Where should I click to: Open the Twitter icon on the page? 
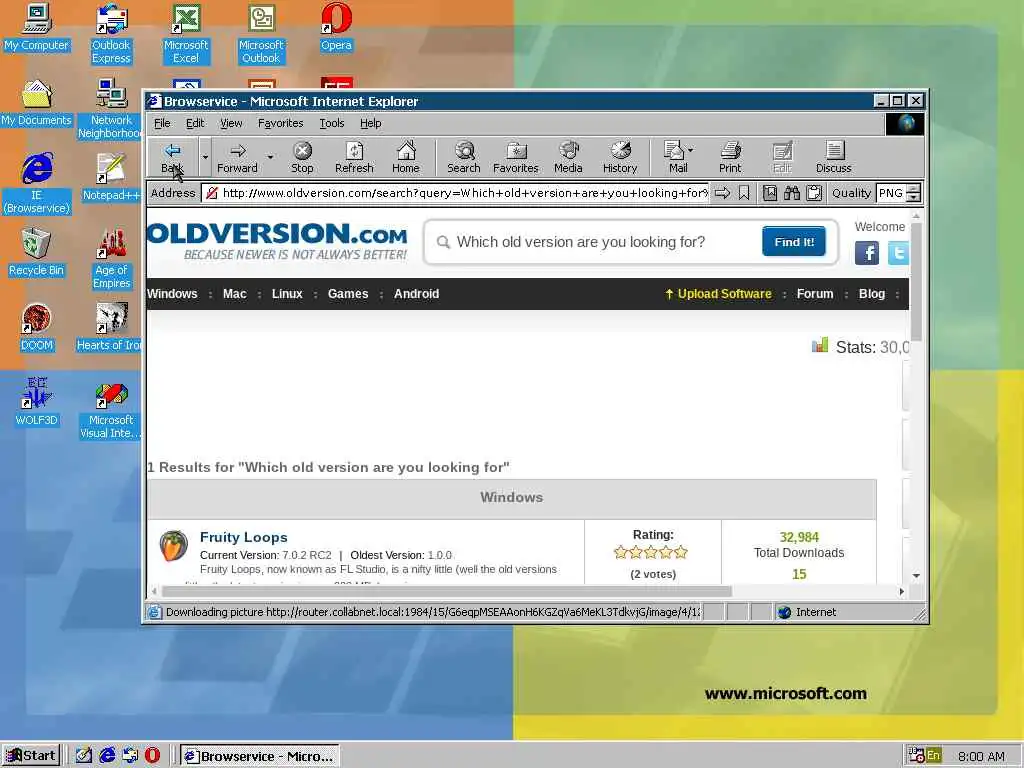[898, 253]
